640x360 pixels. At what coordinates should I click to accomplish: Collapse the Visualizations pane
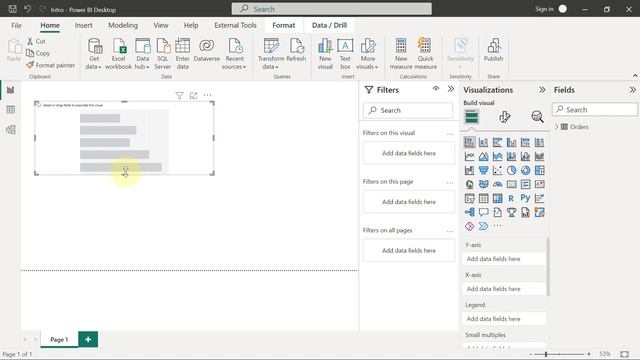[542, 90]
